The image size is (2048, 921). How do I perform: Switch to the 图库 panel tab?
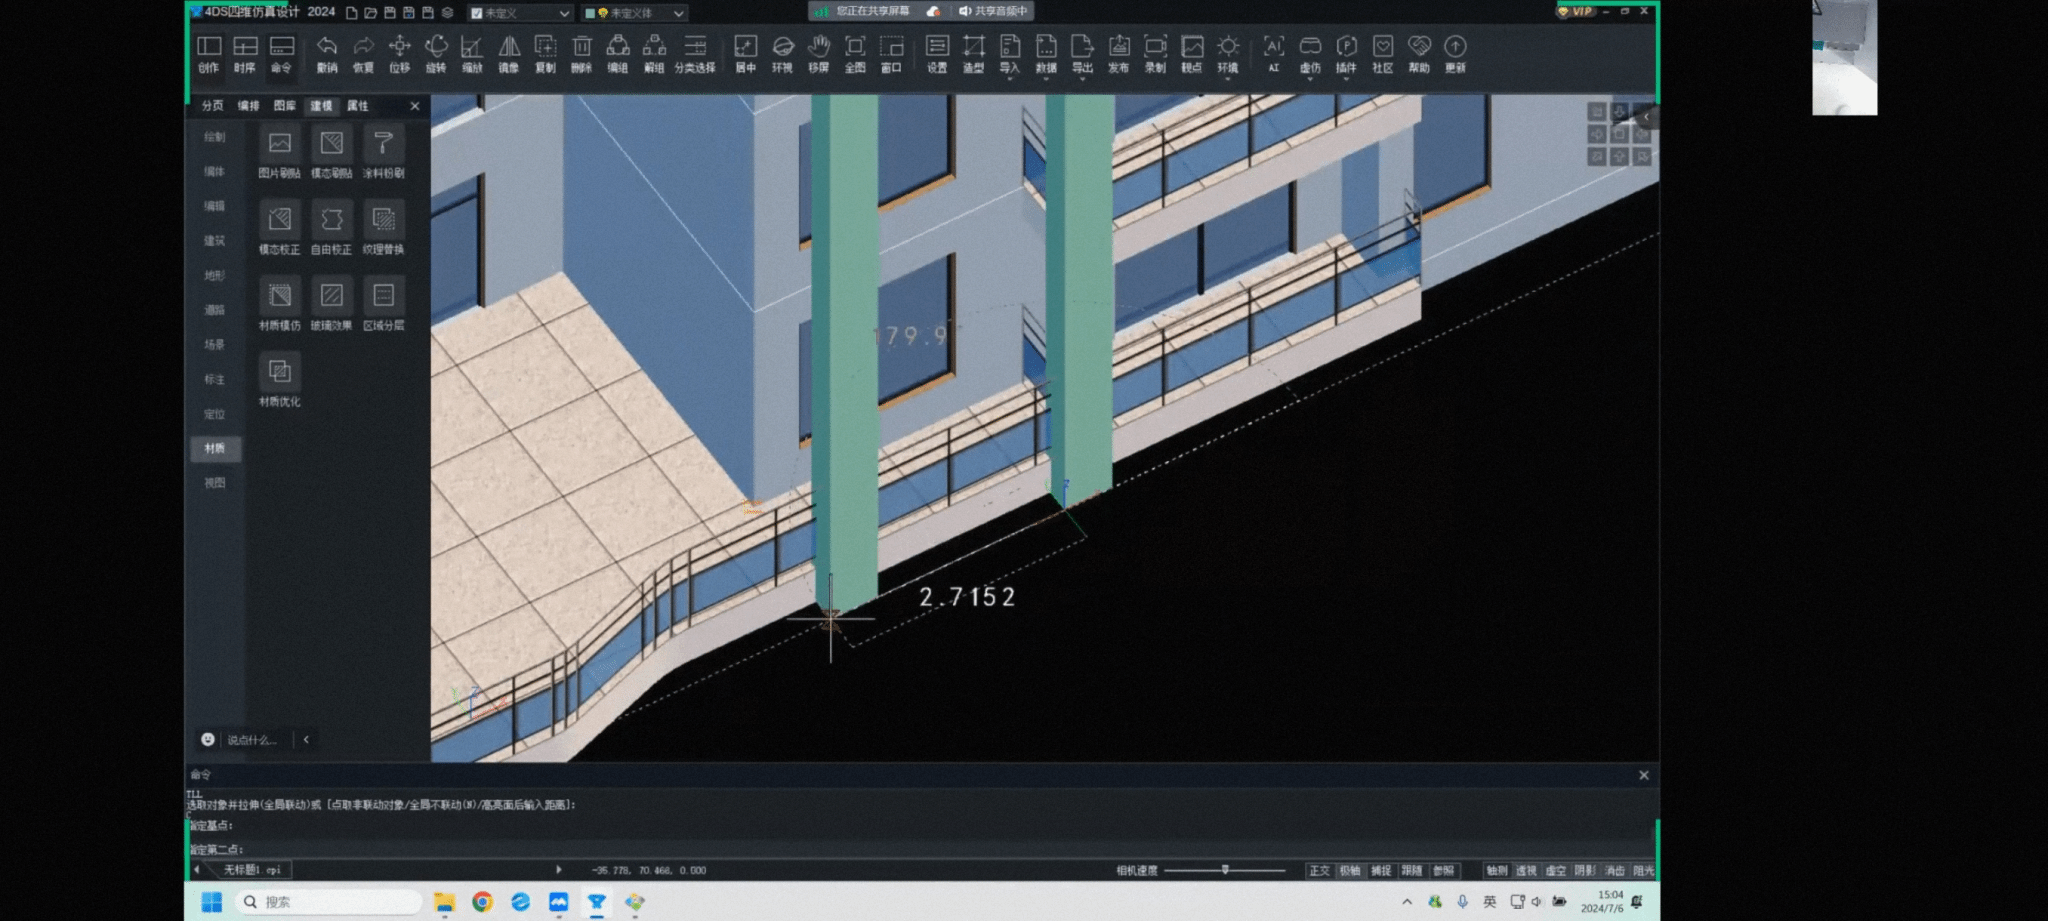[x=285, y=106]
